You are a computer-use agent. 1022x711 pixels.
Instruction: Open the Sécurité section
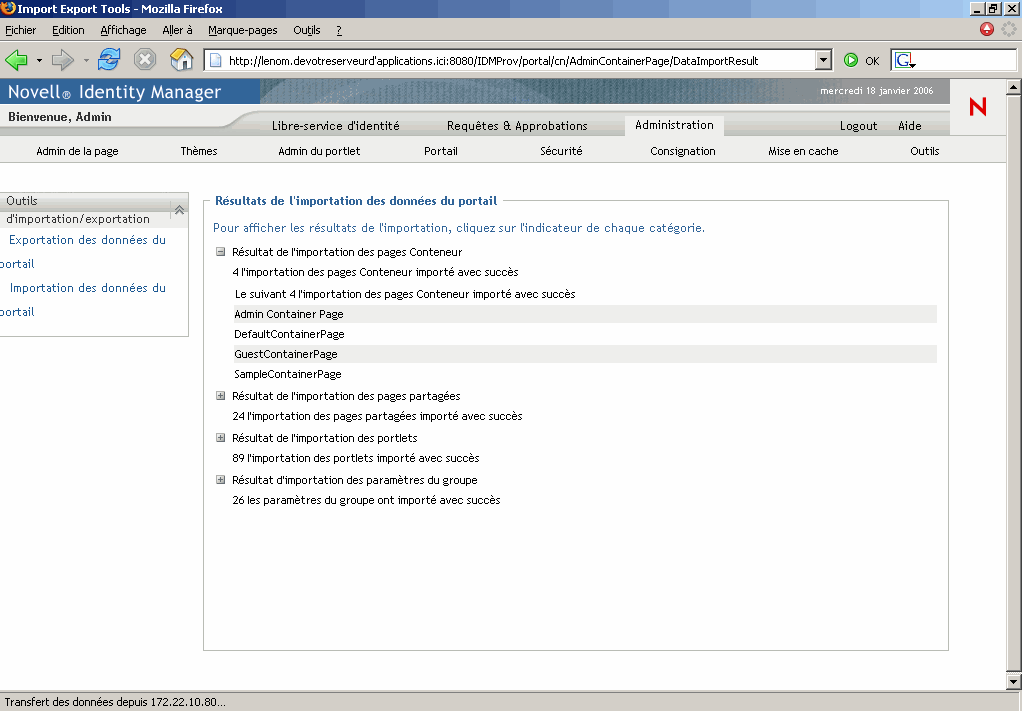[561, 151]
